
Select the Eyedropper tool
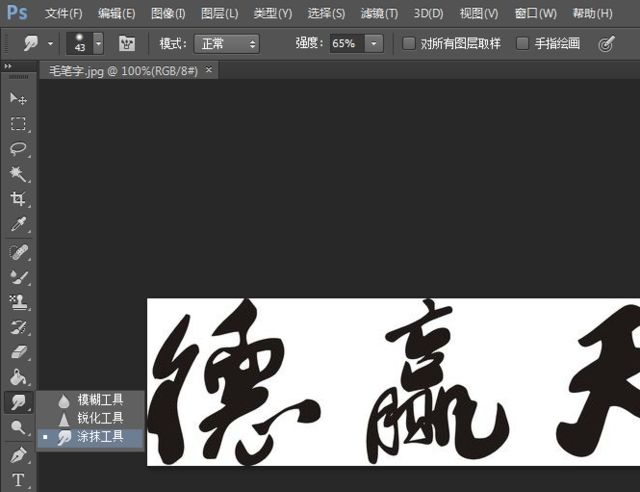18,225
